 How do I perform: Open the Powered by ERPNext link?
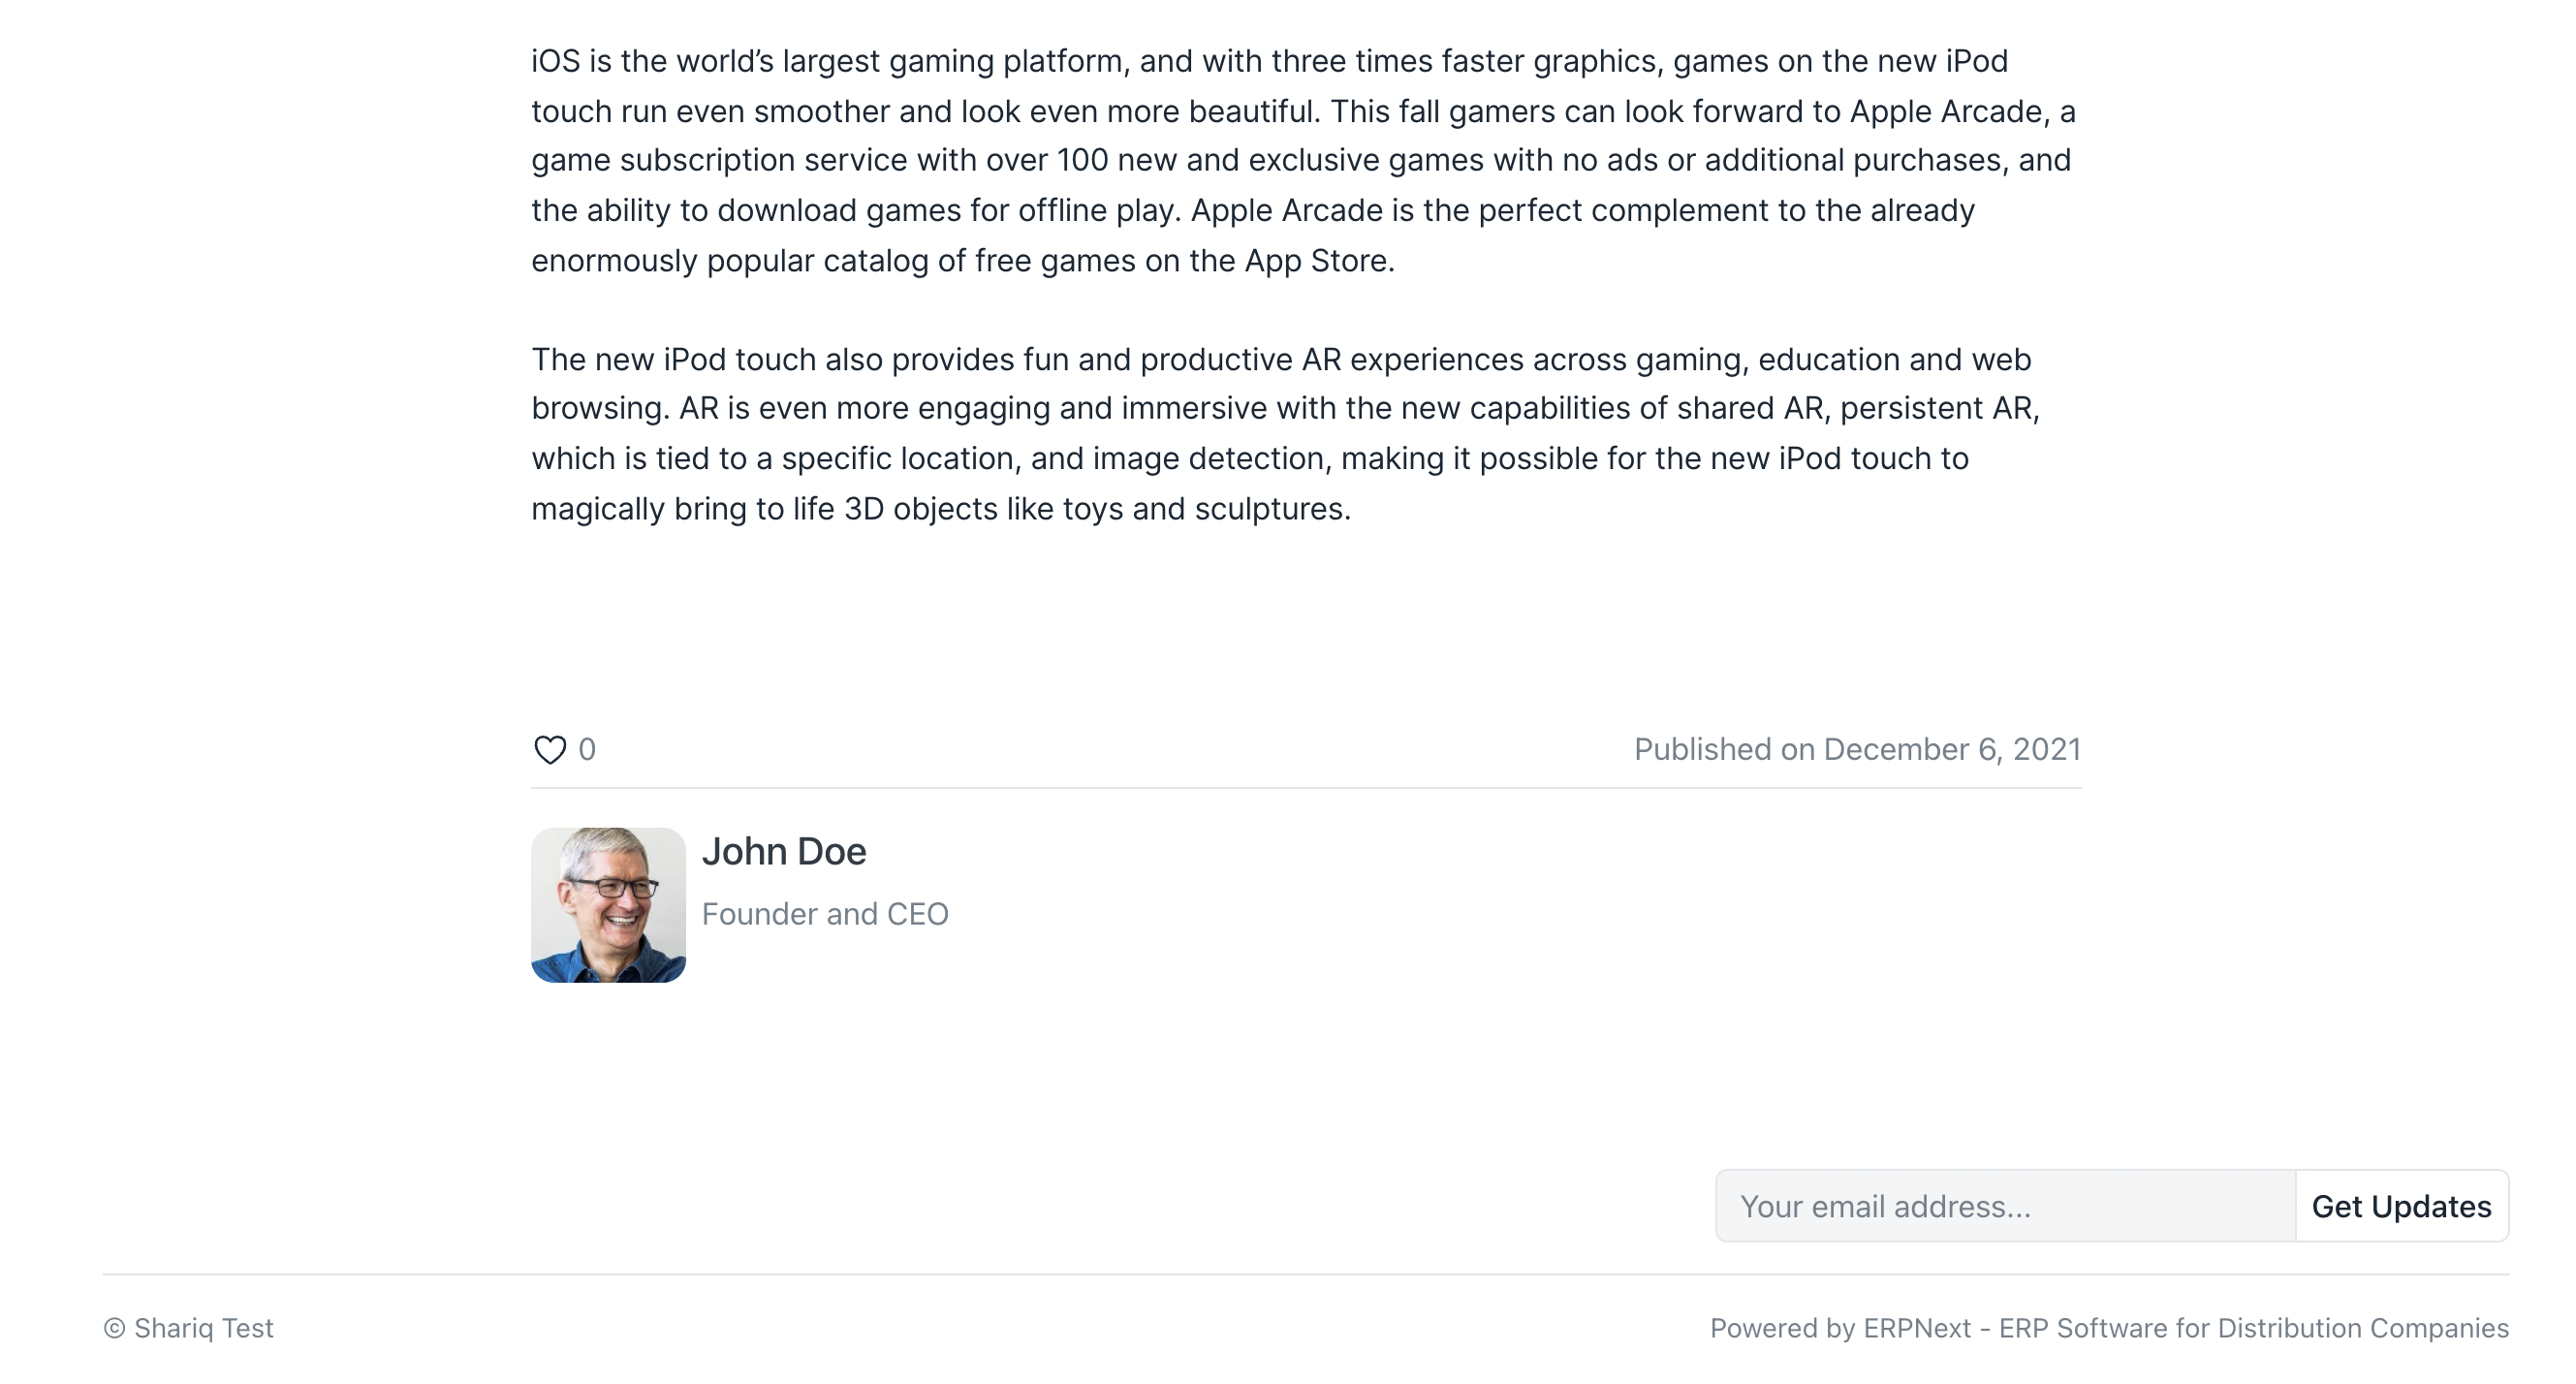(x=1840, y=1328)
